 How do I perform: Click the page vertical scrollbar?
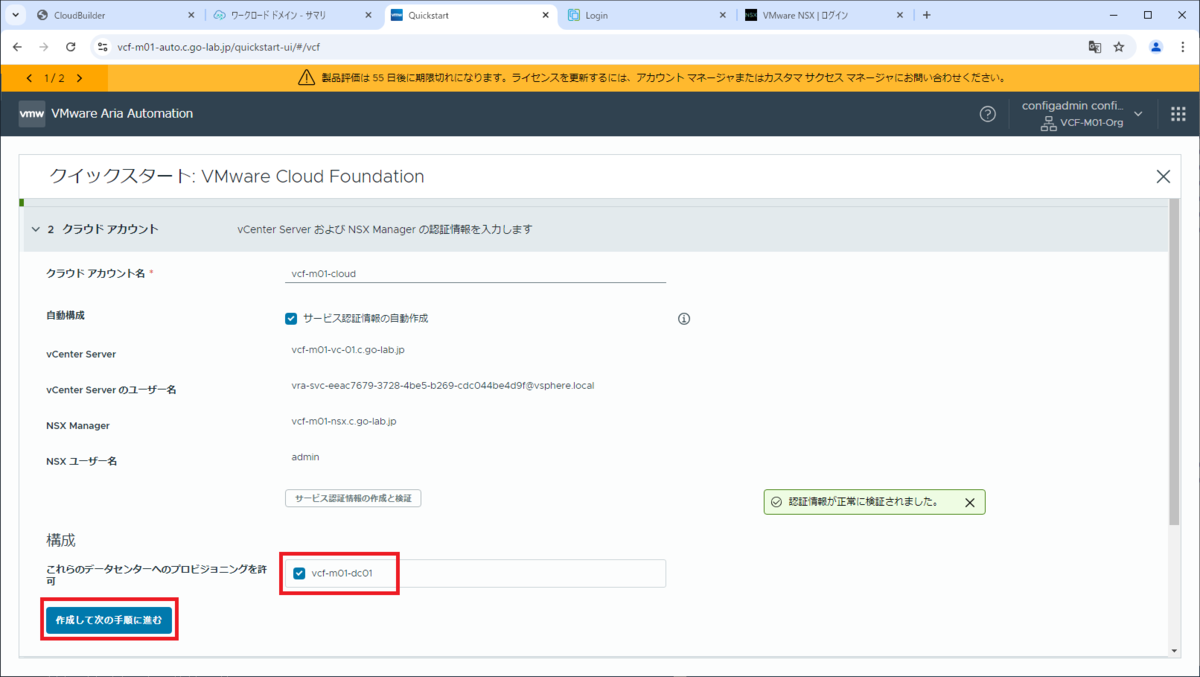(1174, 364)
